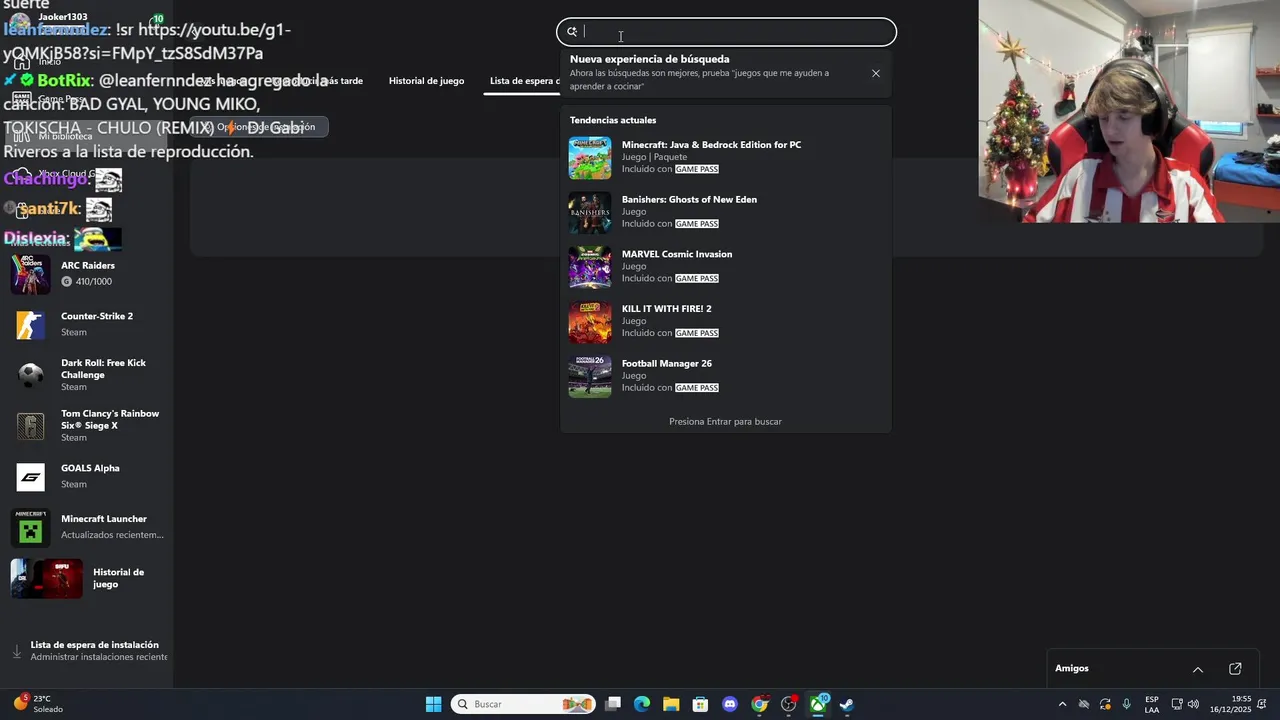Screen dimensions: 1280x720
Task: Open the clock showing 19:55
Action: (1230, 704)
